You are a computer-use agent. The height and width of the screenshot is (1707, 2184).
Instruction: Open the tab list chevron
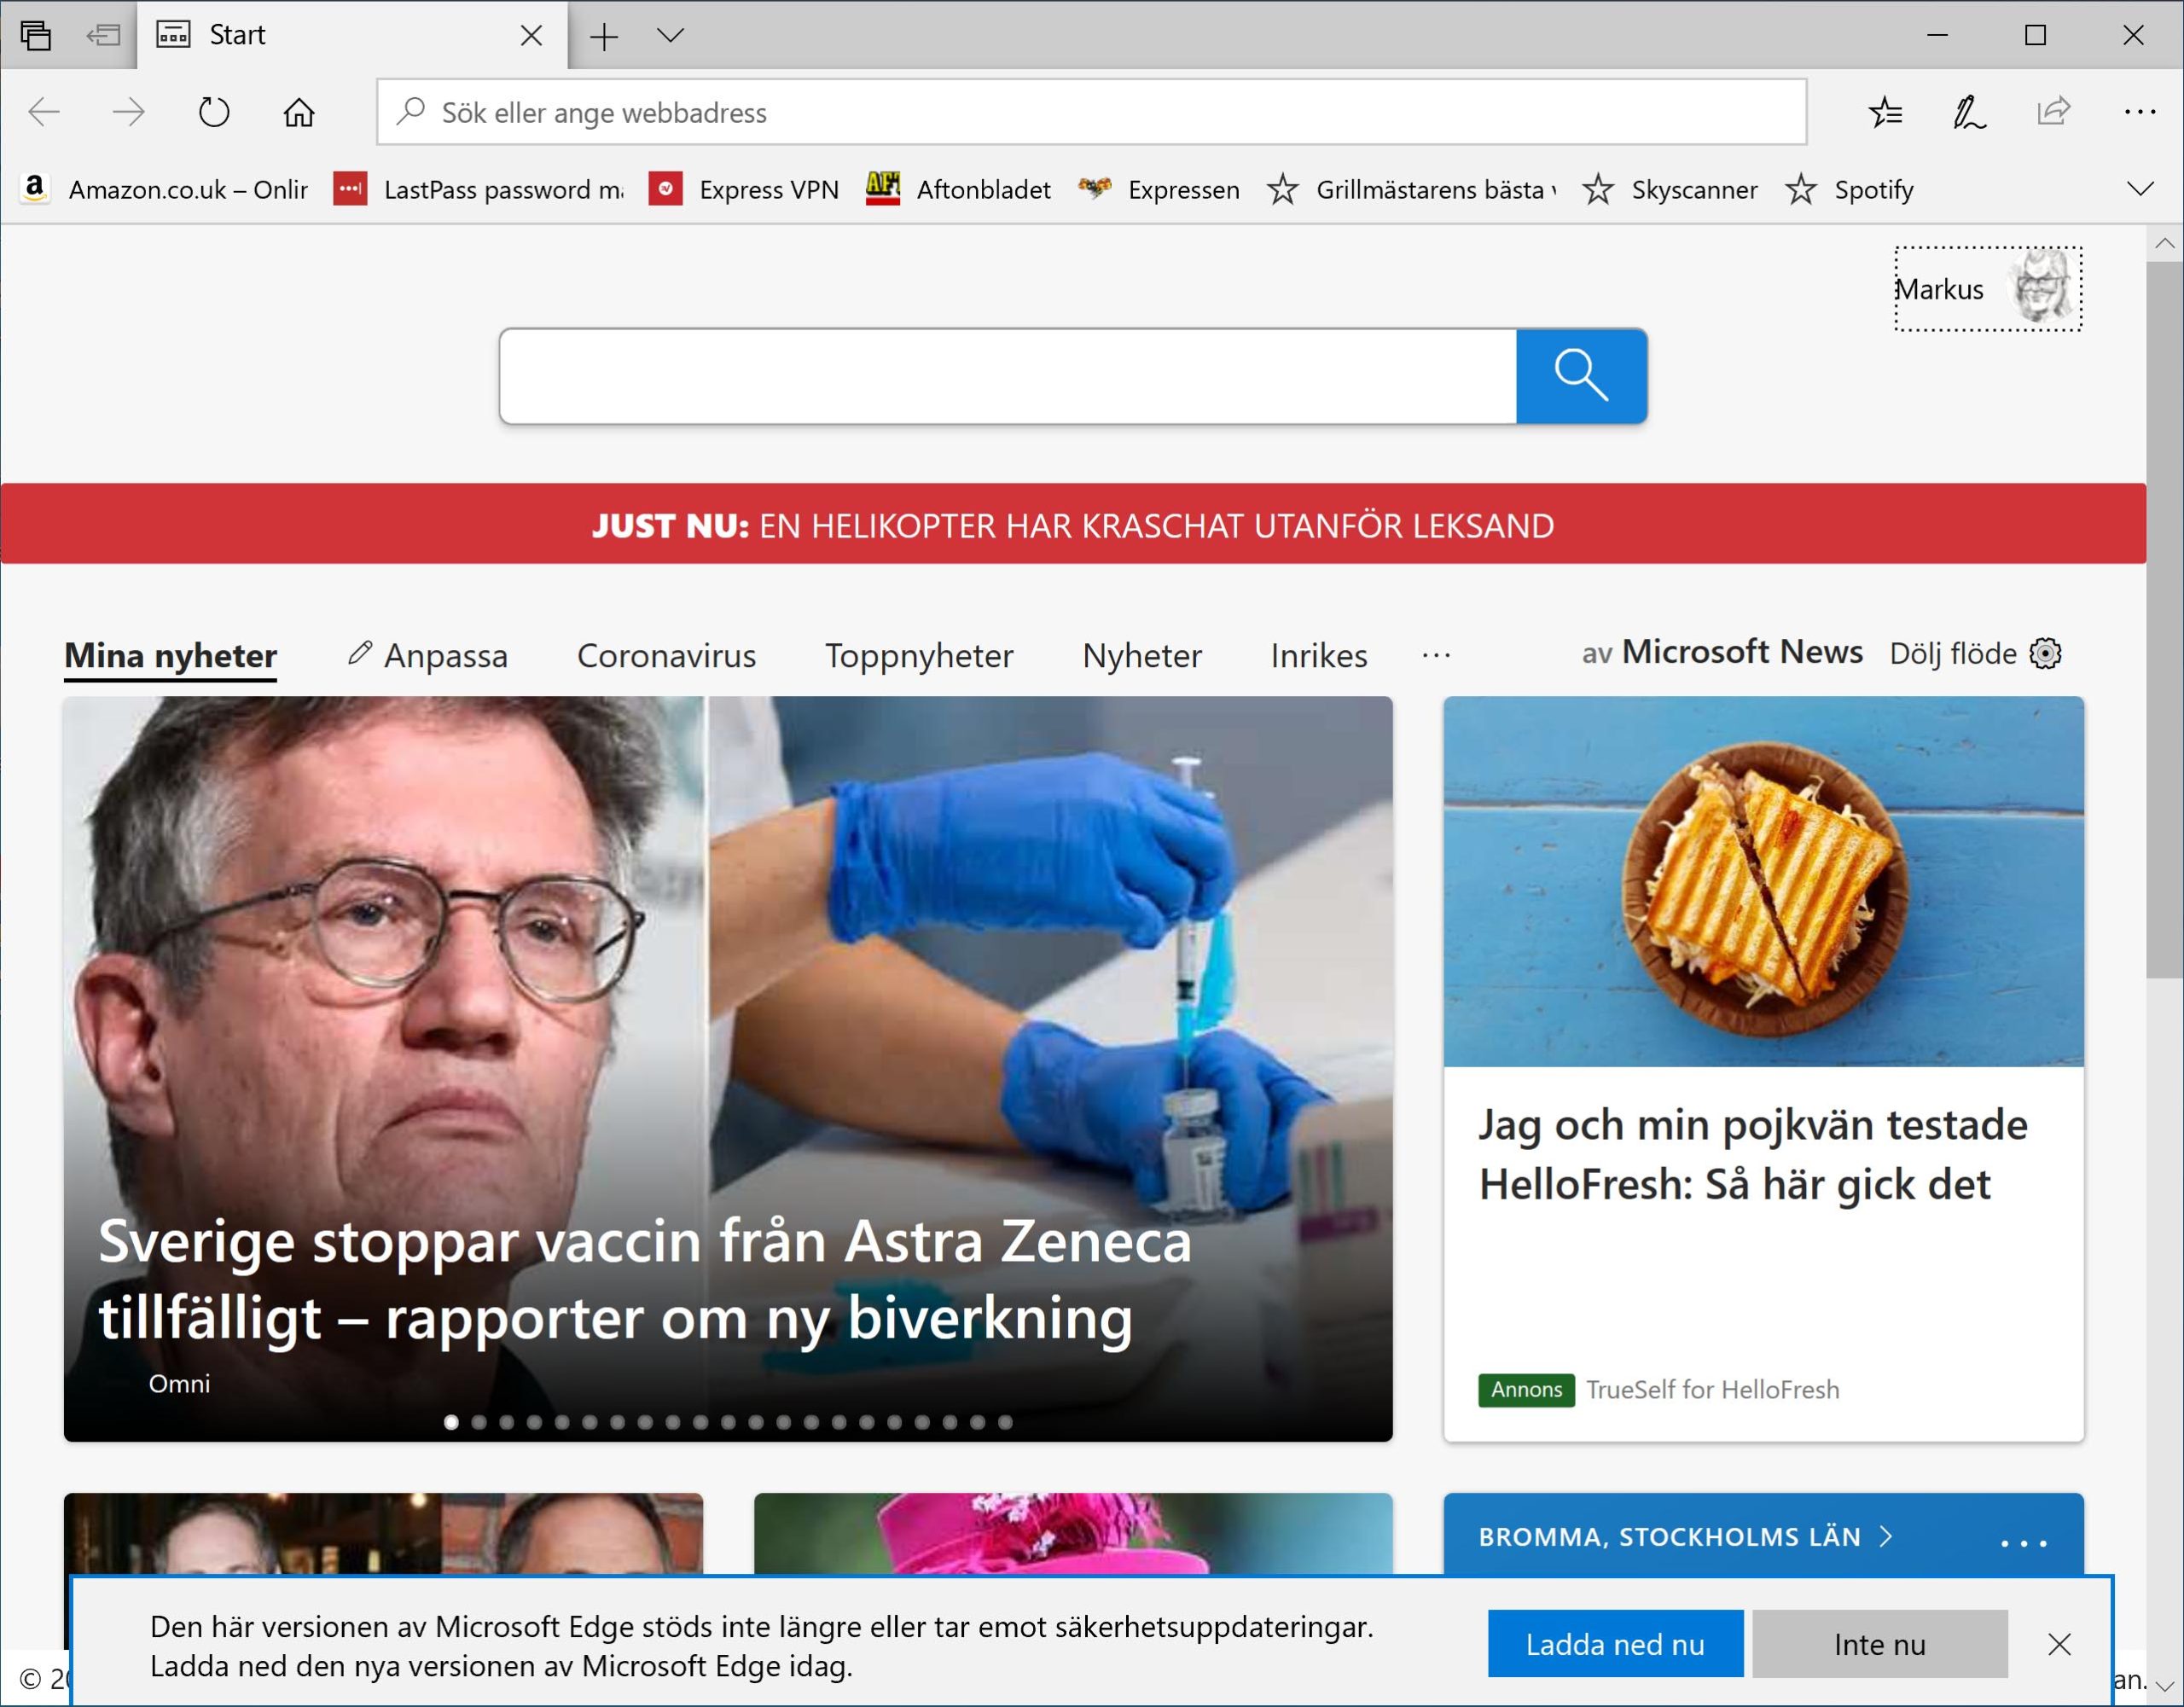pos(670,34)
